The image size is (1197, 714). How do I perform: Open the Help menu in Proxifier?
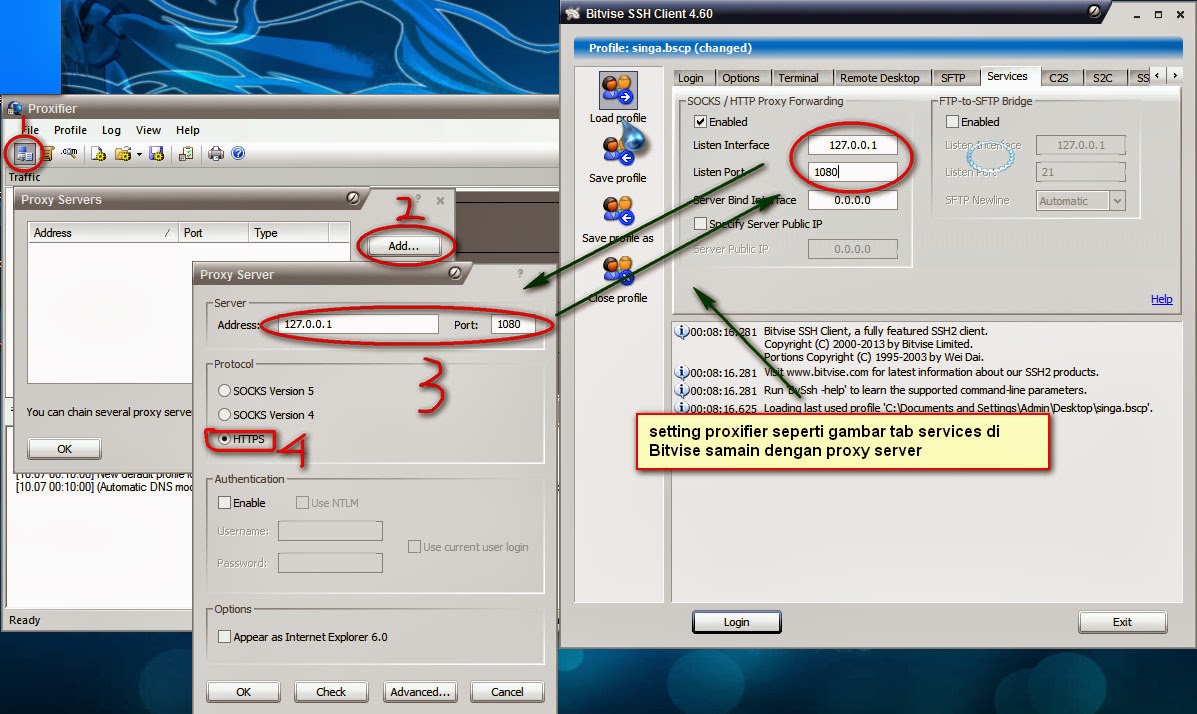188,130
